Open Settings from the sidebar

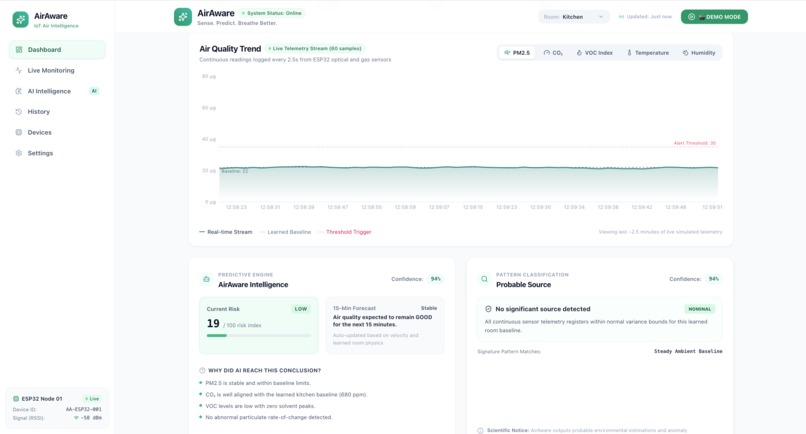pyautogui.click(x=57, y=153)
